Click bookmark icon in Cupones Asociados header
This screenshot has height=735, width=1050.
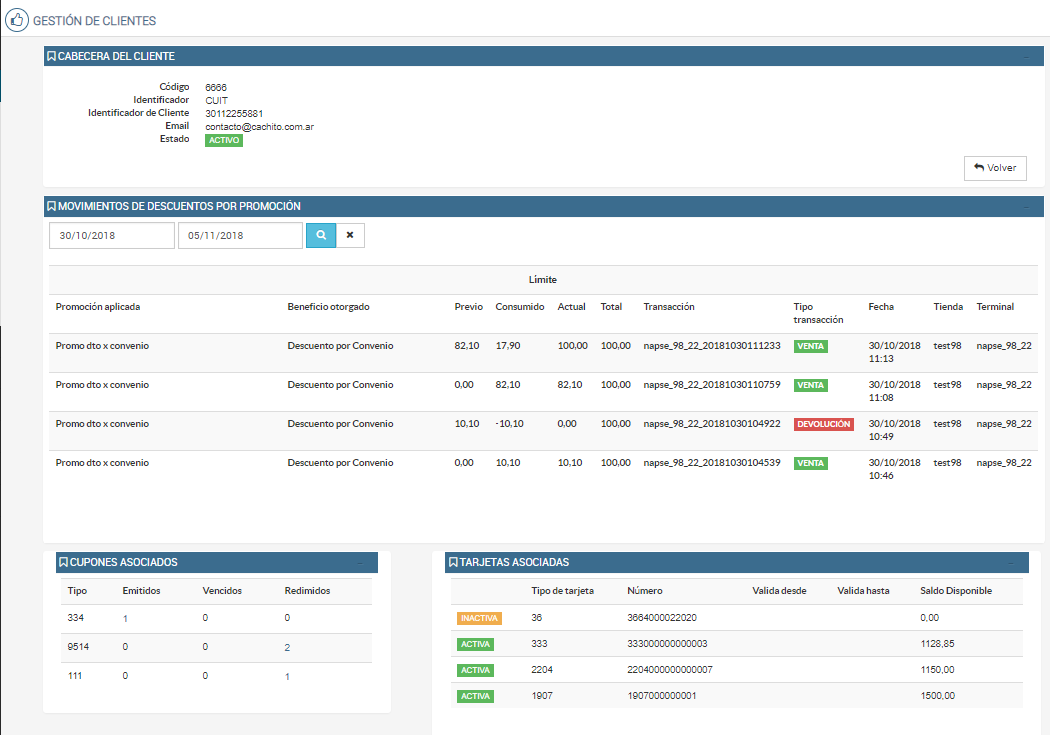coord(63,563)
